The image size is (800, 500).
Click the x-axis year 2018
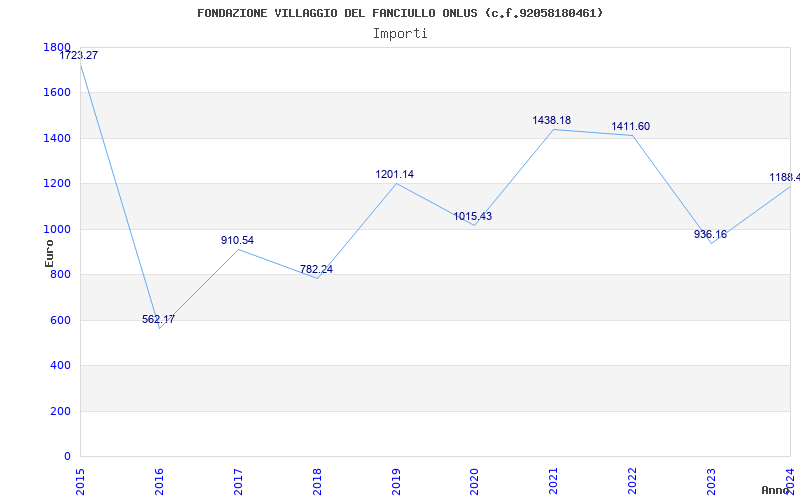[x=317, y=481]
